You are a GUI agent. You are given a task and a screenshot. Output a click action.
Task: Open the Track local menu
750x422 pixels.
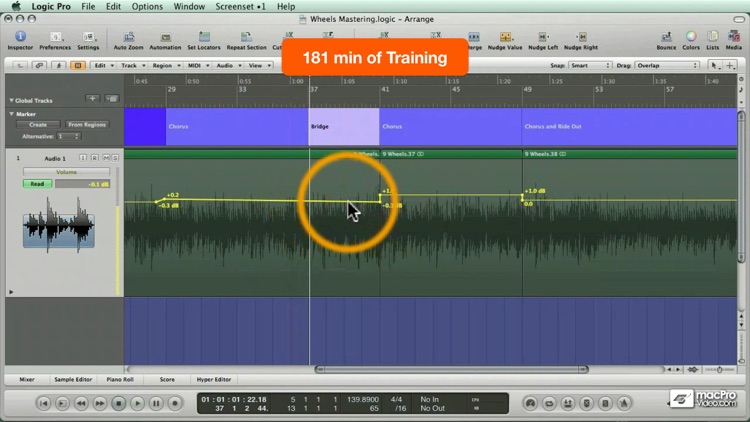point(132,66)
